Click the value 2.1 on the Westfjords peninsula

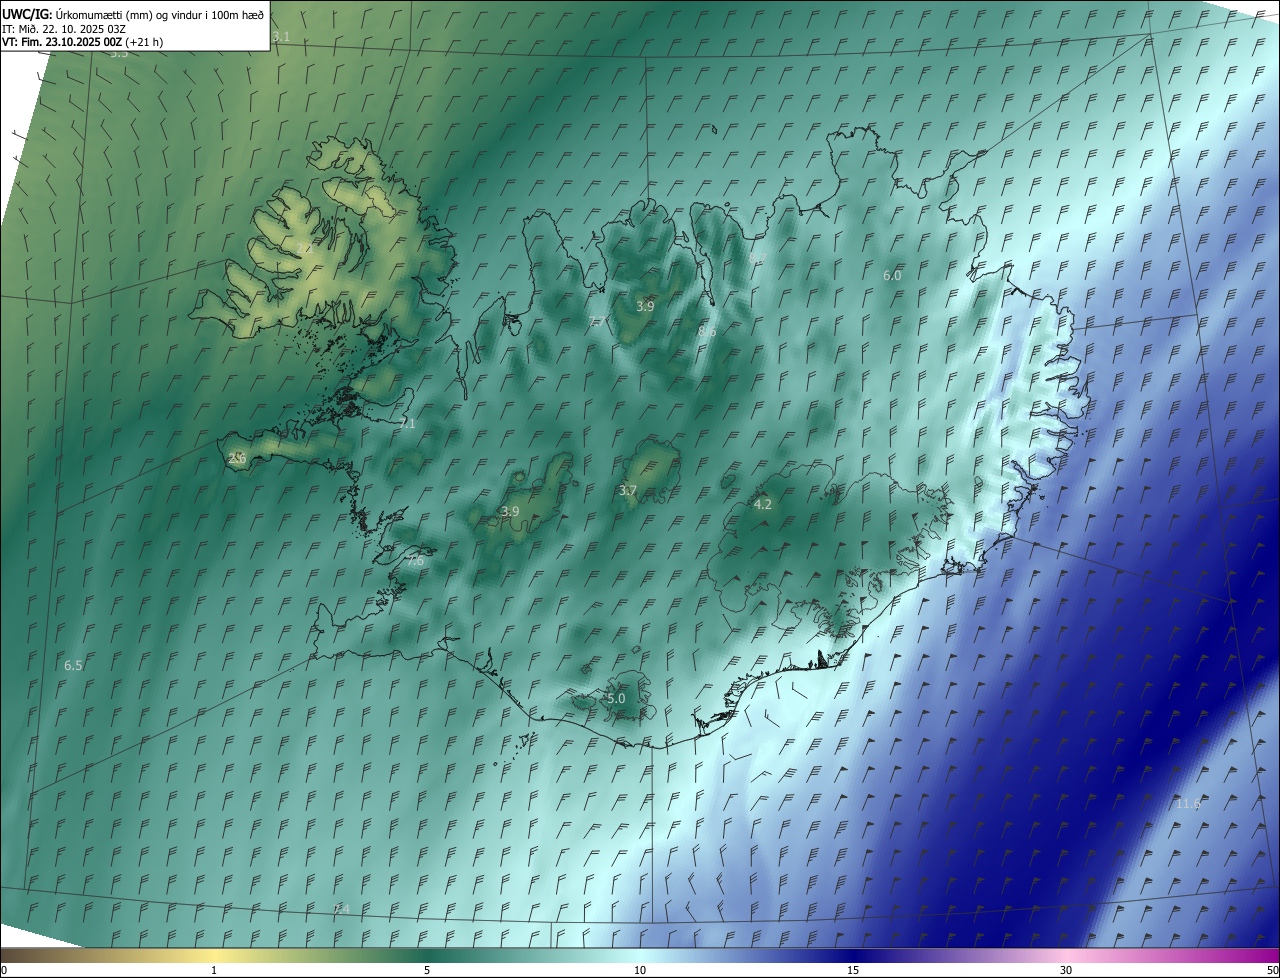304,248
